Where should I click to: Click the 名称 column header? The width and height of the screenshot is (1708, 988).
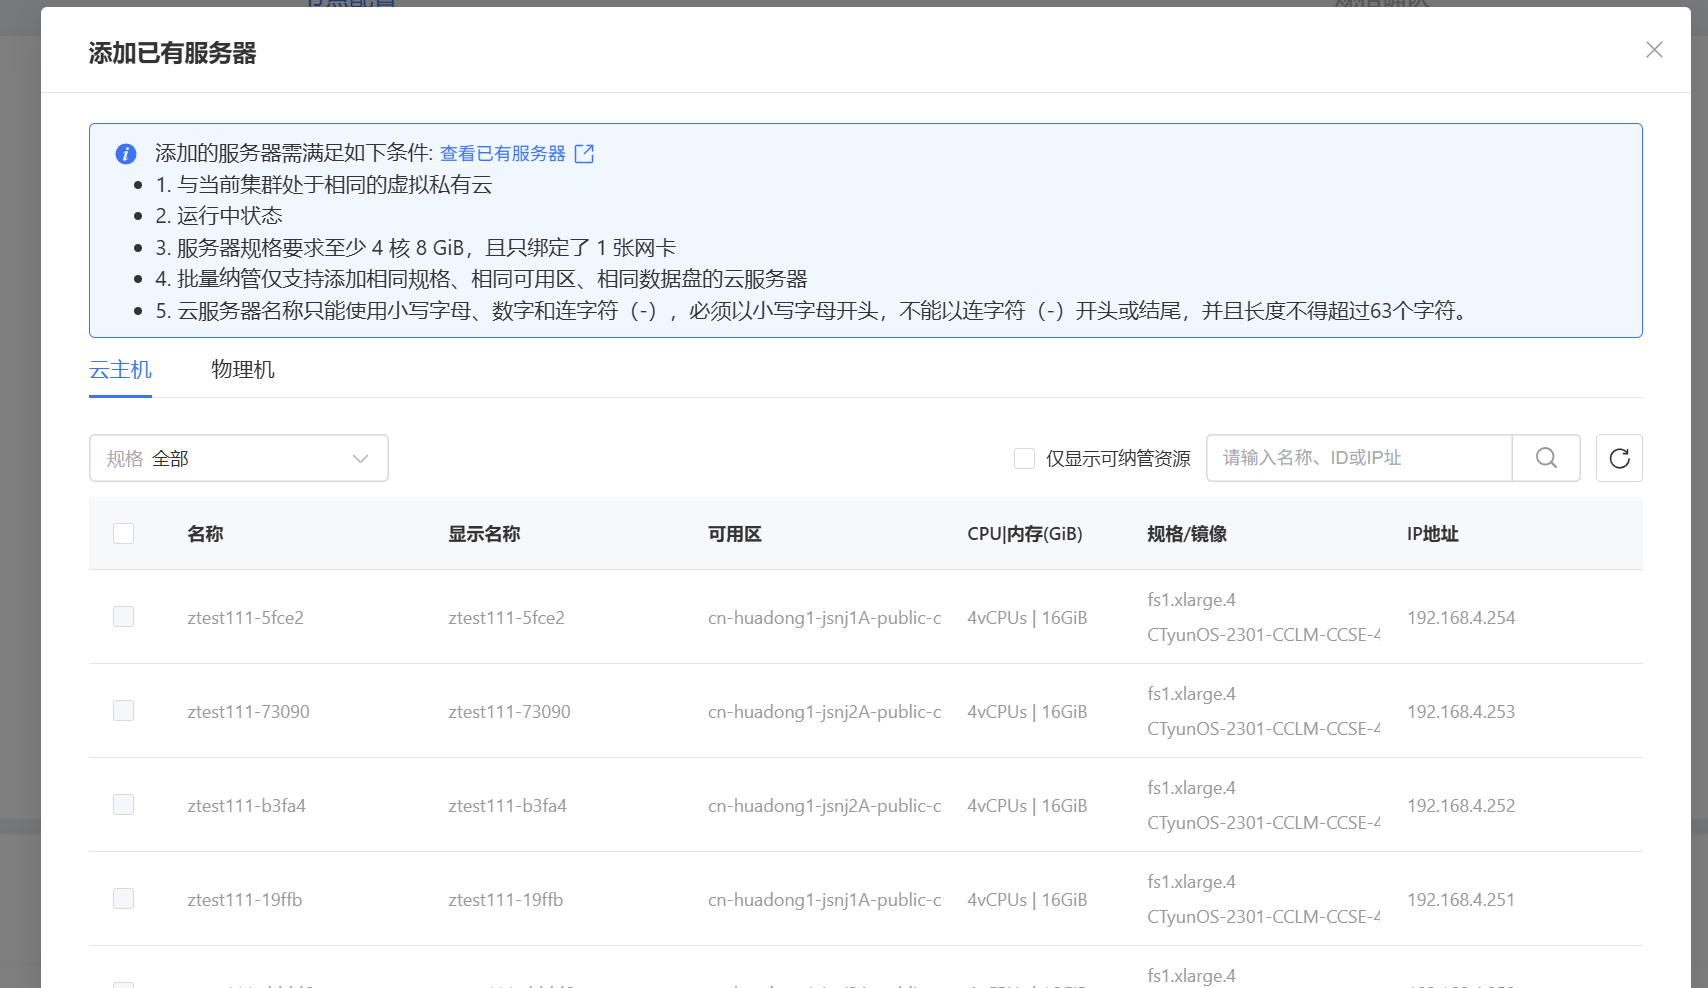point(205,534)
